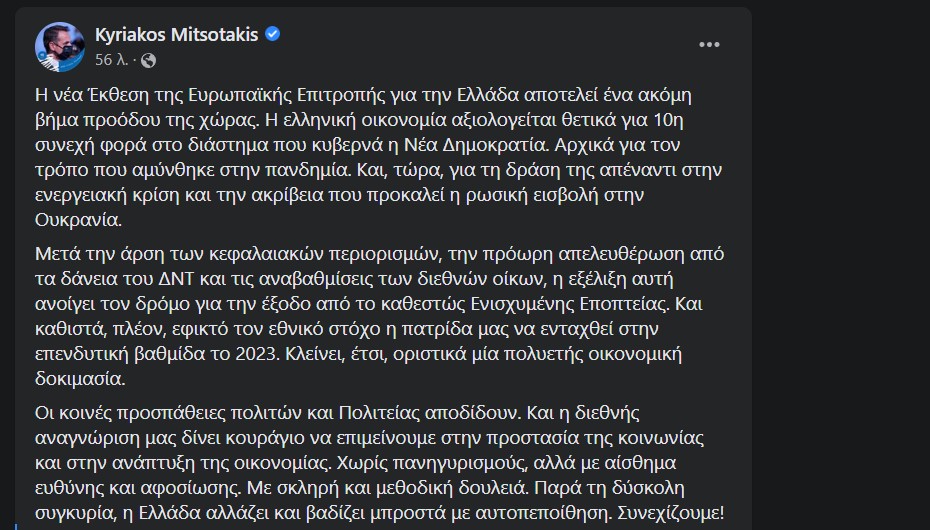The height and width of the screenshot is (530, 930).
Task: Click the word "Ουκρανία." ending first paragraph
Action: click(x=78, y=219)
